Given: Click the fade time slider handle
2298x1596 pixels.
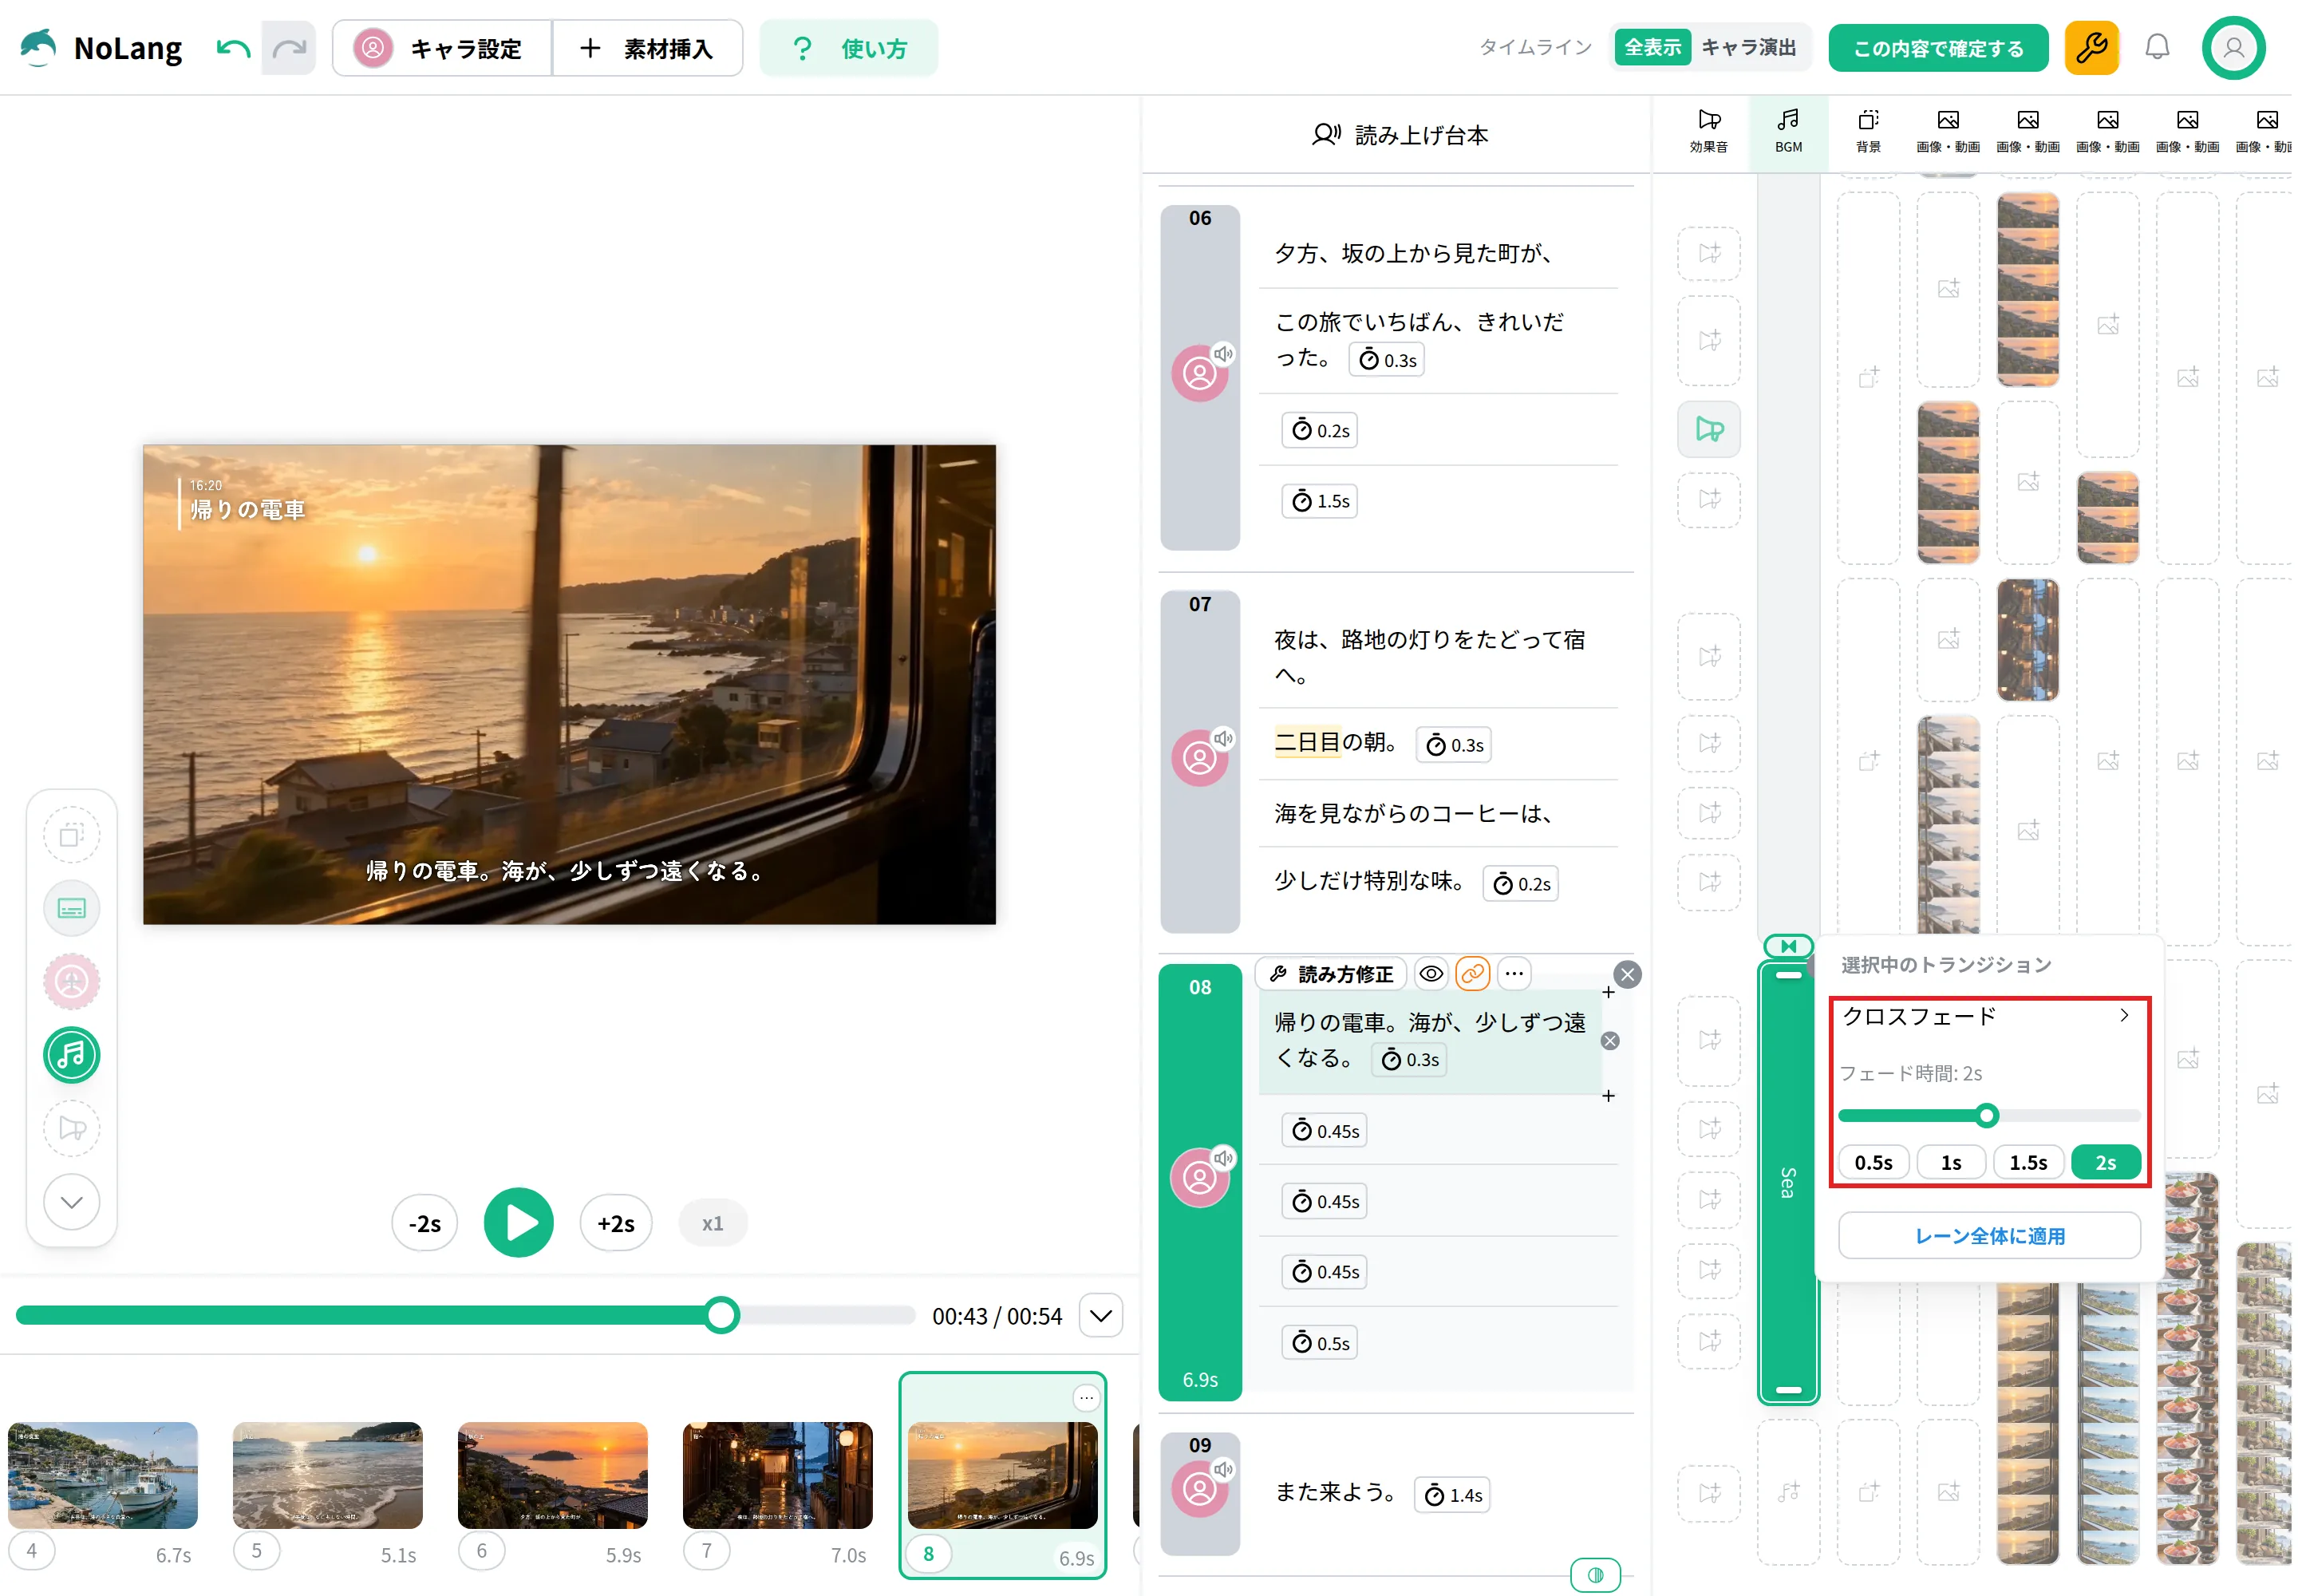Looking at the screenshot, I should click(1986, 1115).
